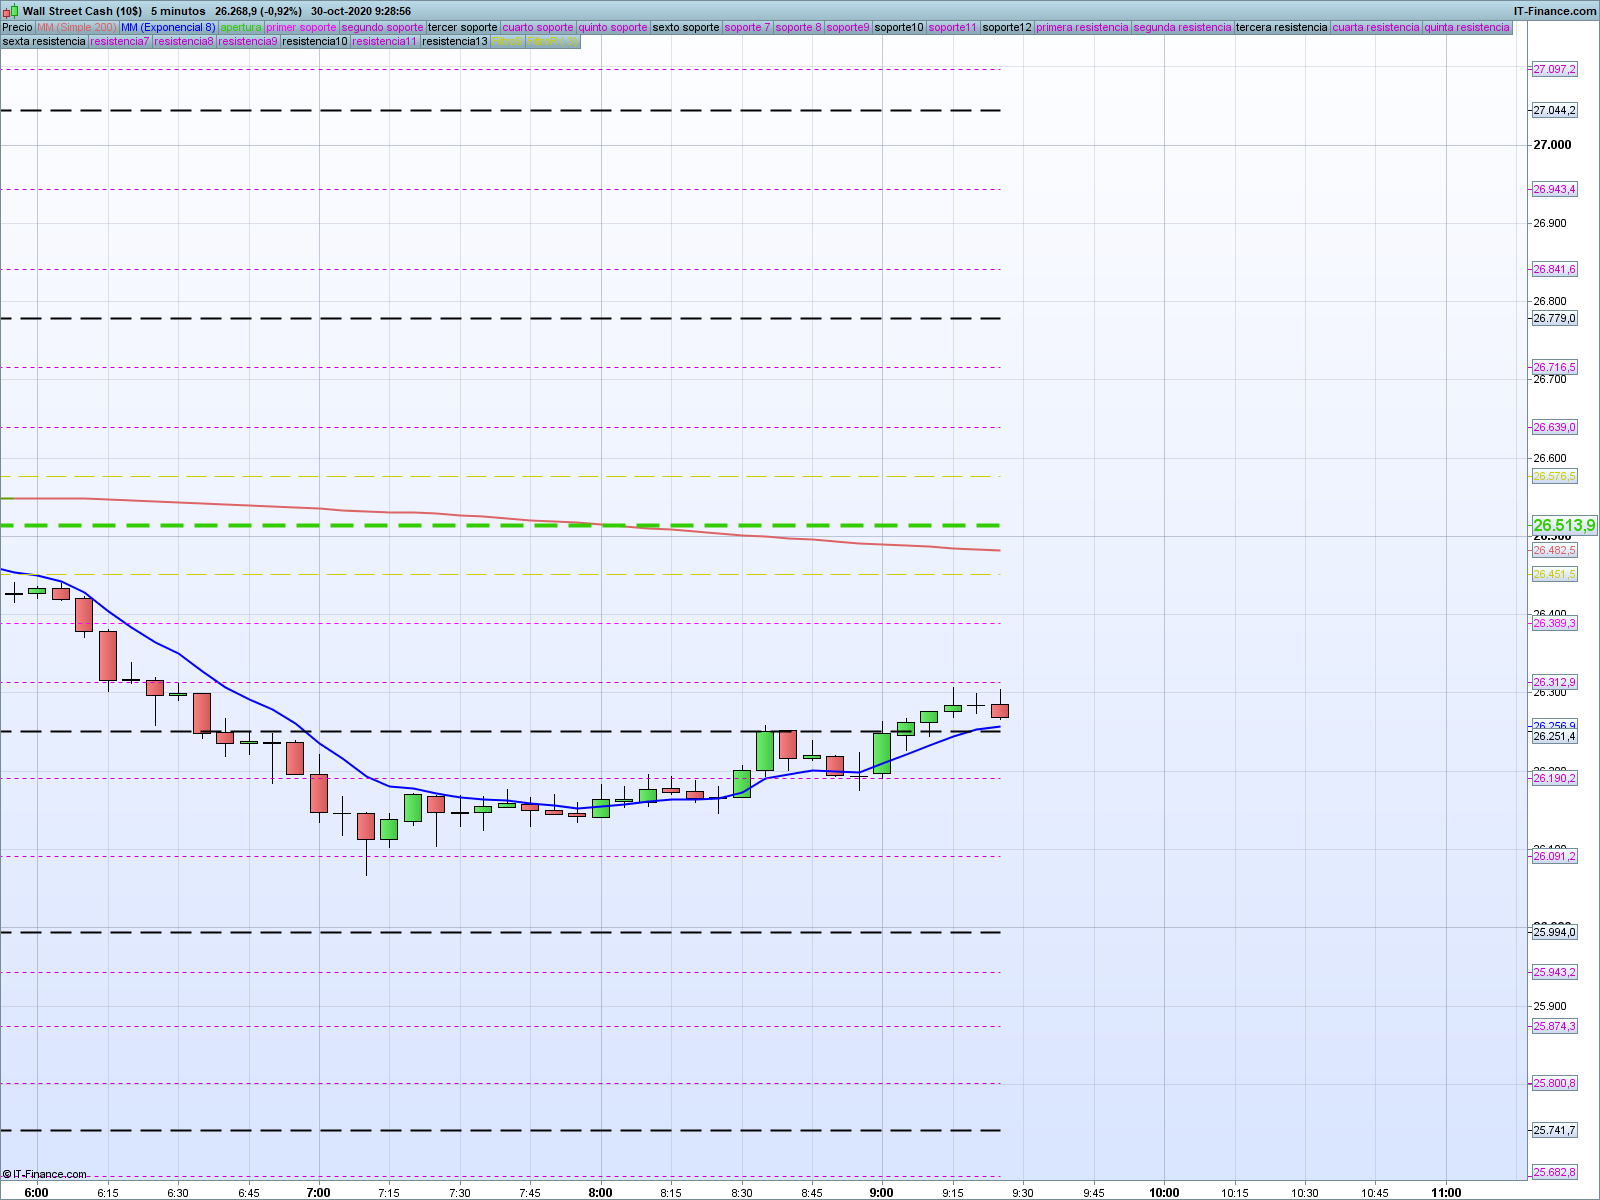Click the green 26.513,9 price label
Image resolution: width=1600 pixels, height=1200 pixels.
pyautogui.click(x=1564, y=525)
